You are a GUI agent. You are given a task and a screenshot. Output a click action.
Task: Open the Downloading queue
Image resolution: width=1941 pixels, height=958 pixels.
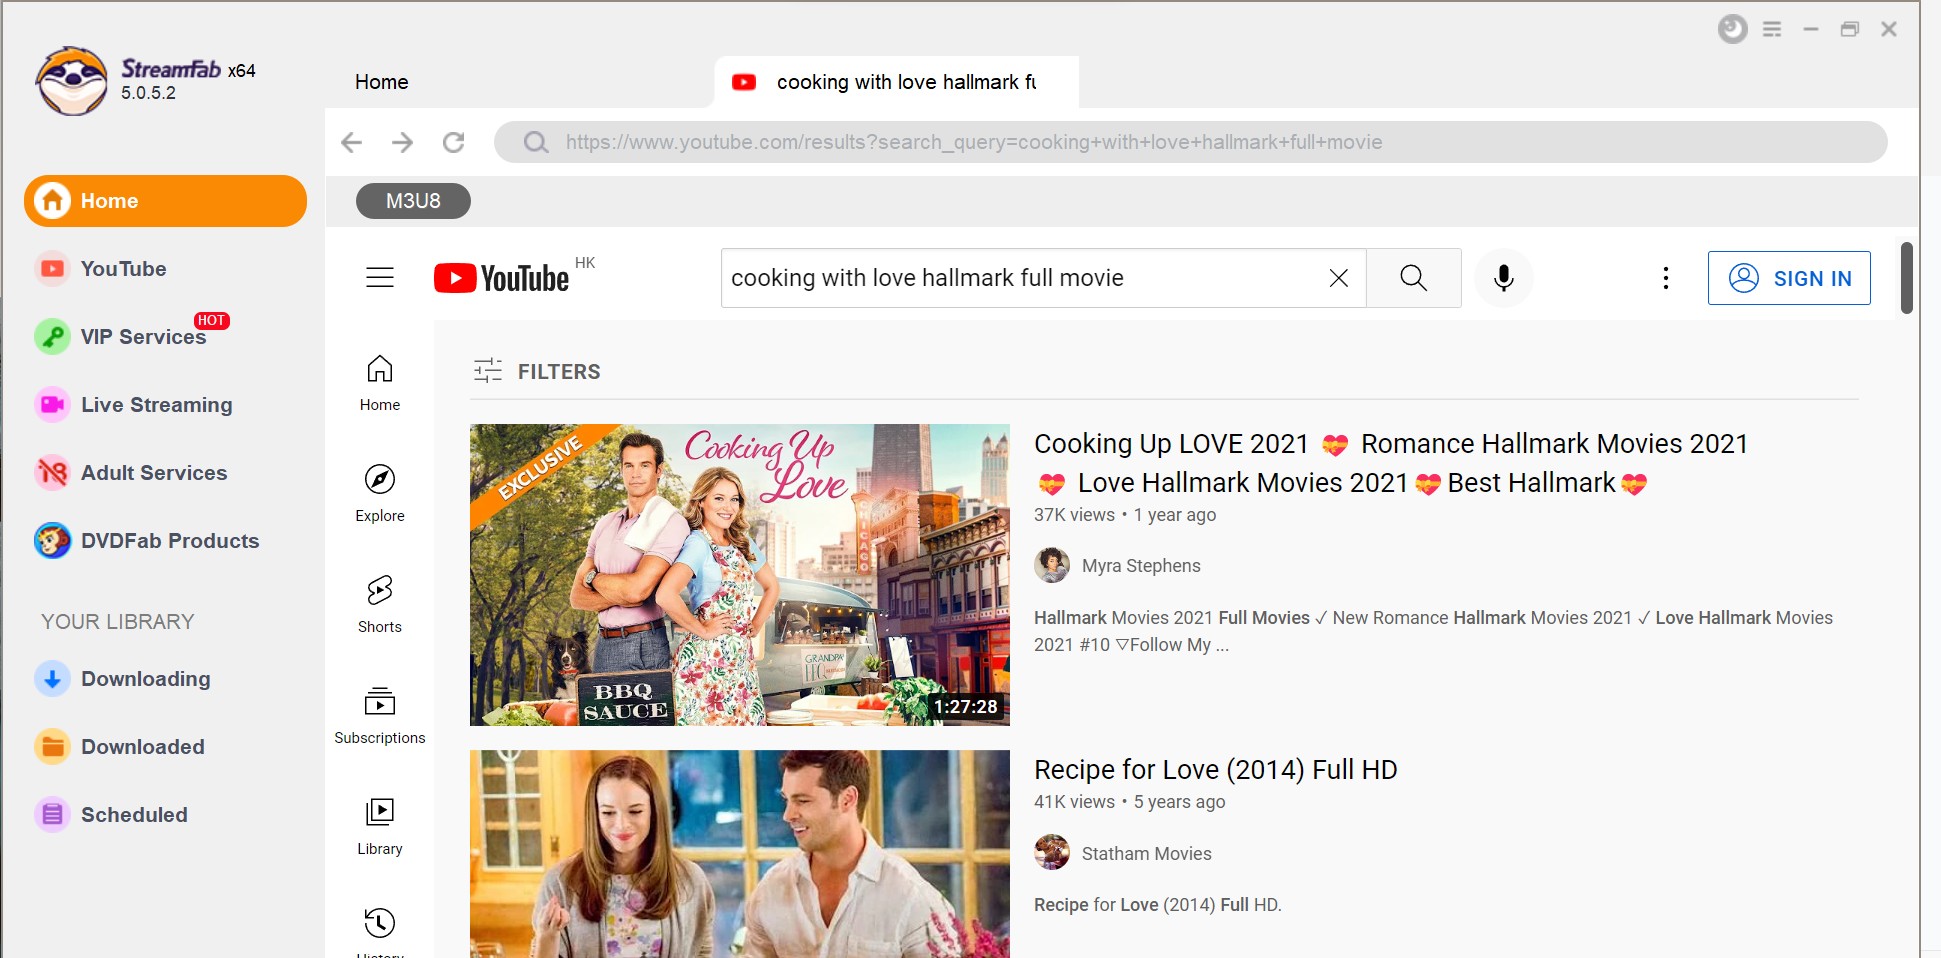pos(145,678)
